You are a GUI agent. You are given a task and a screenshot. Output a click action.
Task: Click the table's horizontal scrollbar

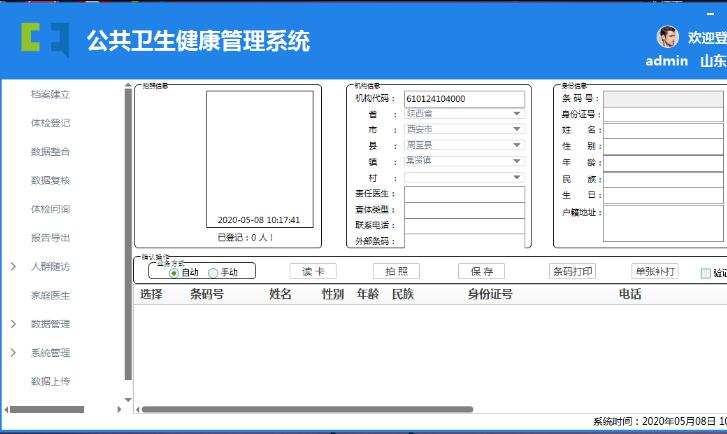pyautogui.click(x=400, y=409)
